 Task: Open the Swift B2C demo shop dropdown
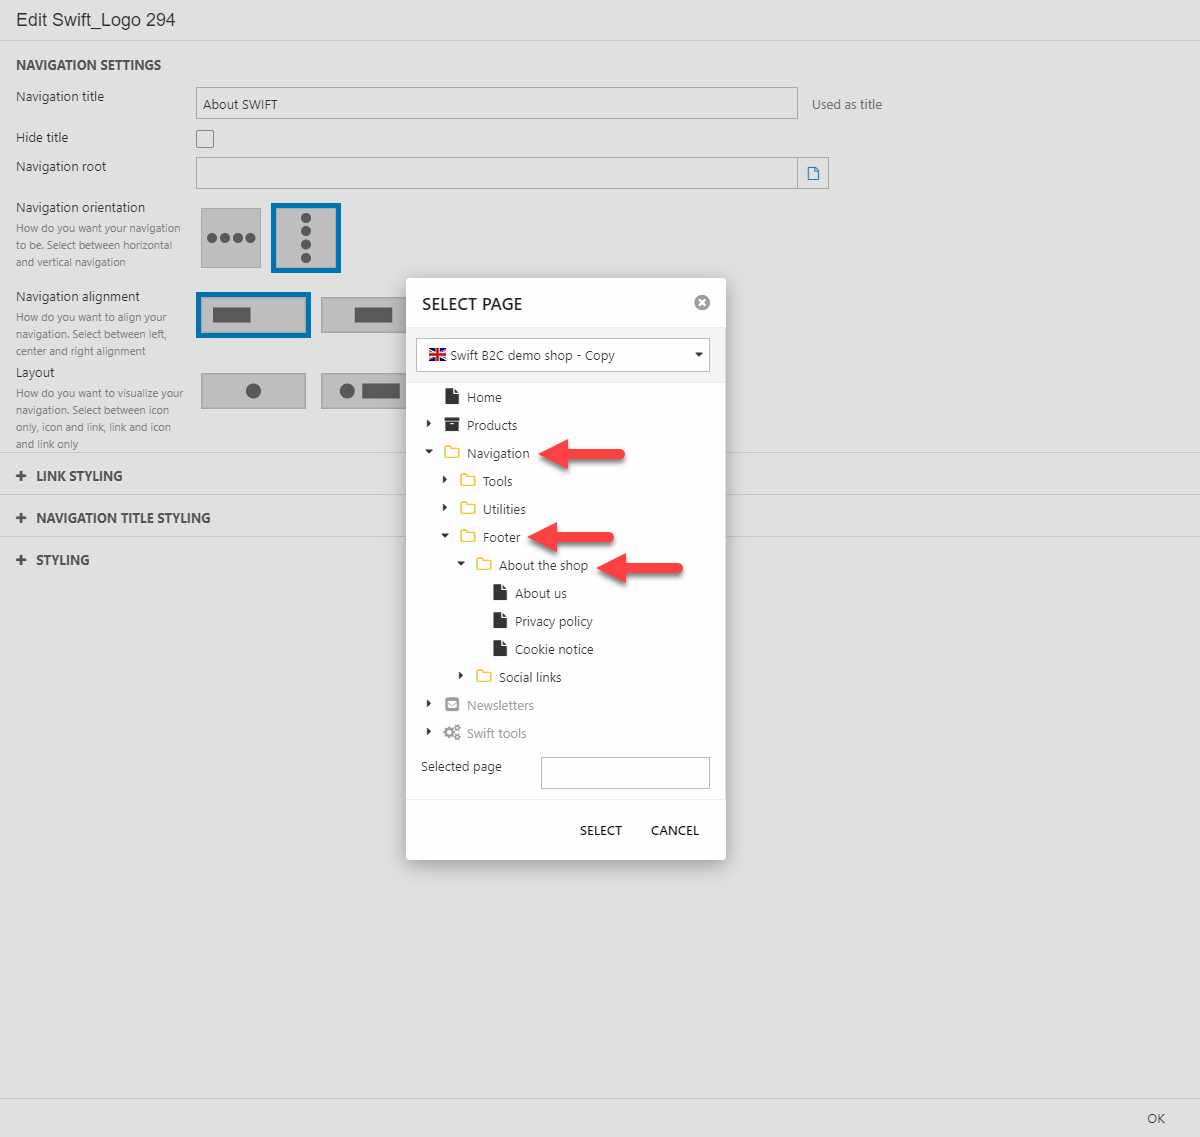pos(563,355)
